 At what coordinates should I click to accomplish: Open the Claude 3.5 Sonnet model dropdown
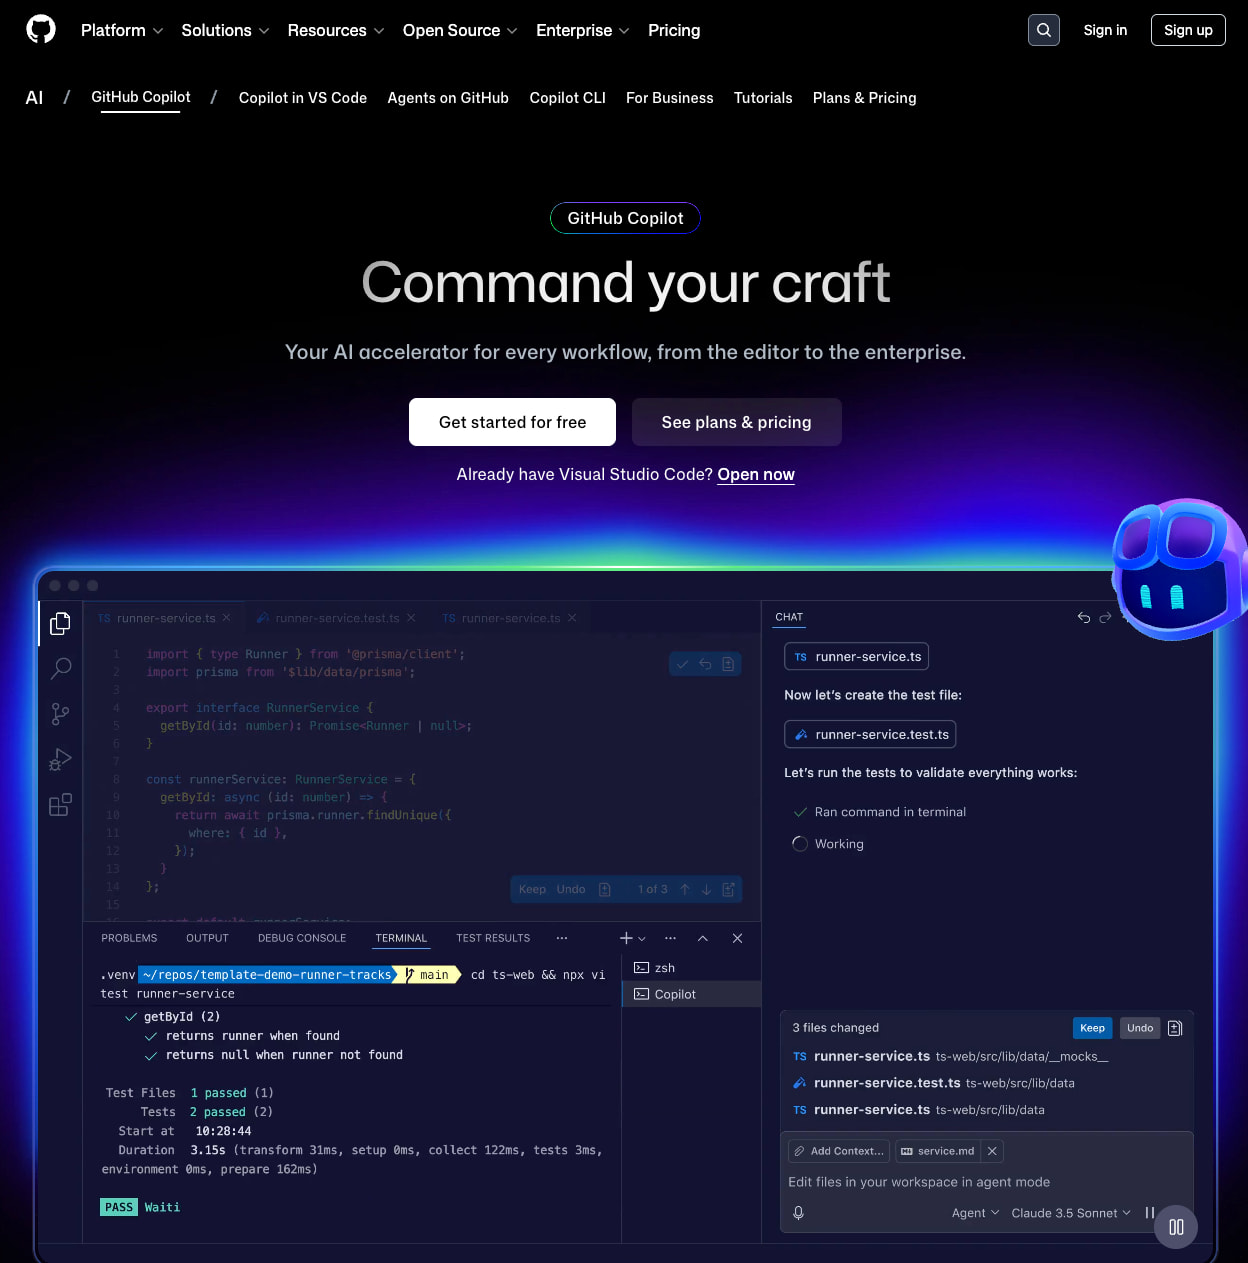(1070, 1212)
